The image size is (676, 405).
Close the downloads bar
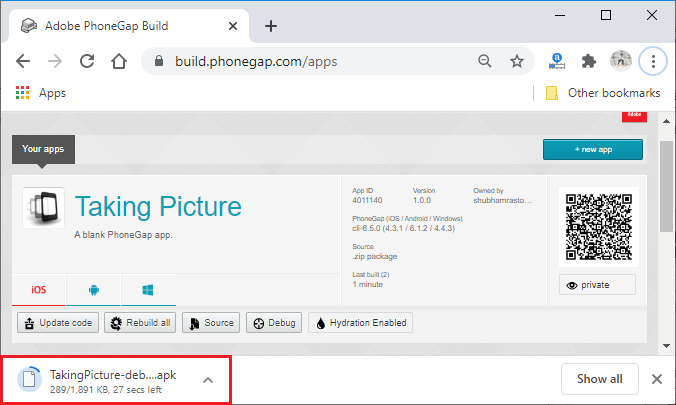pos(657,379)
